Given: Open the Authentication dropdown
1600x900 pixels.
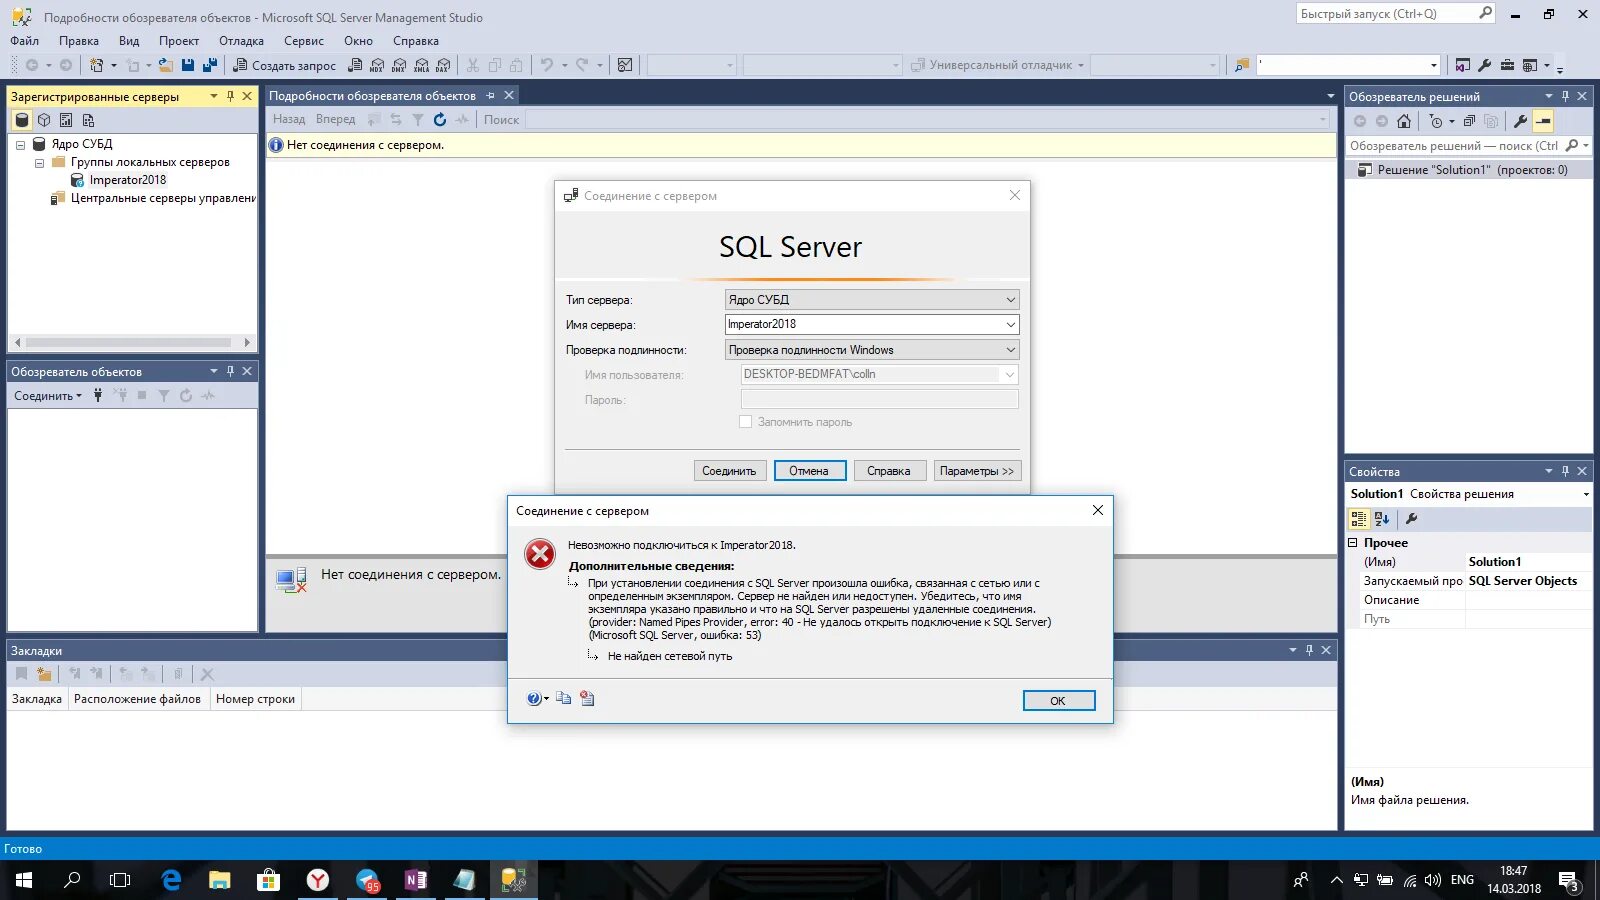Looking at the screenshot, I should click(1010, 350).
